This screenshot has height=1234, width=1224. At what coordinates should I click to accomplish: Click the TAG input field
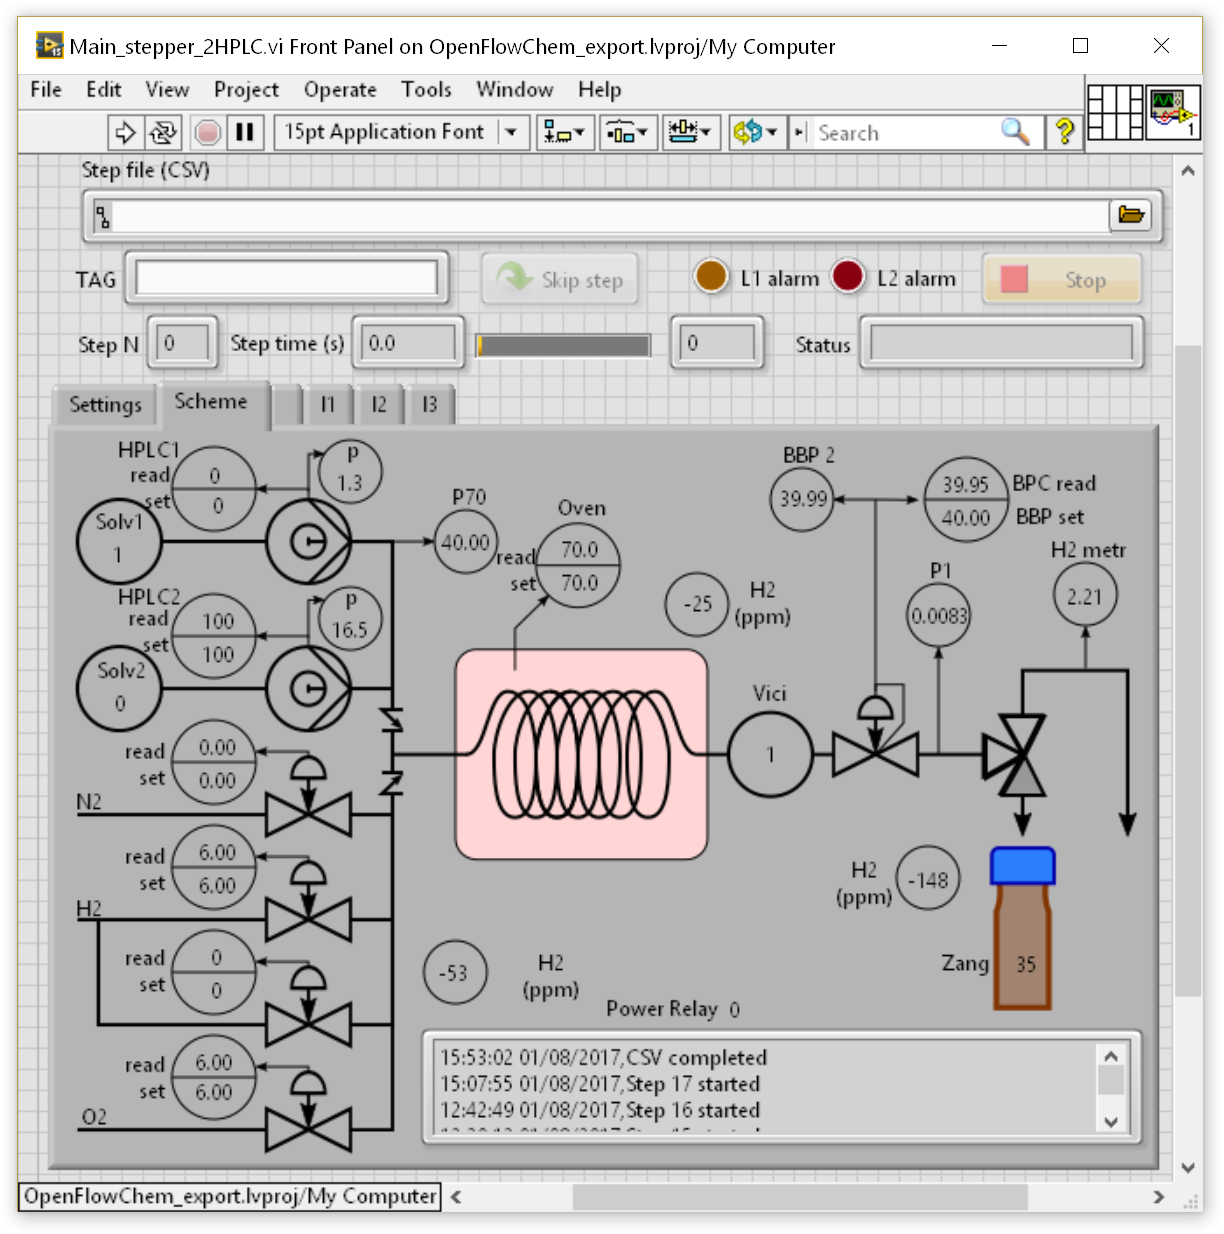click(286, 278)
